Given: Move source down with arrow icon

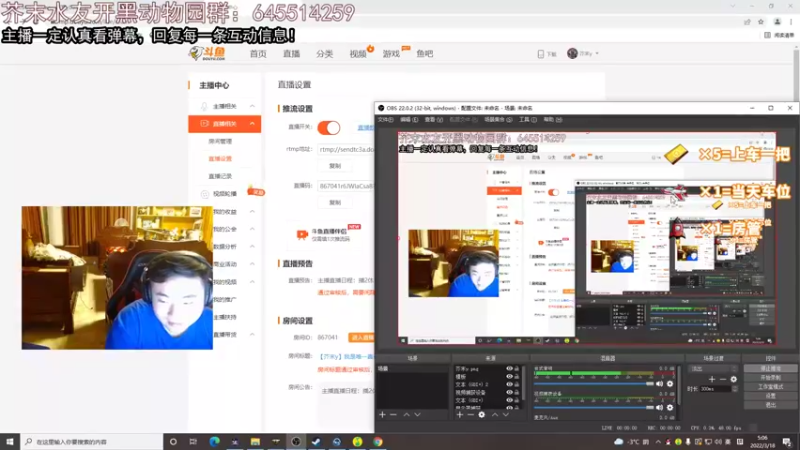Looking at the screenshot, I should tap(506, 415).
